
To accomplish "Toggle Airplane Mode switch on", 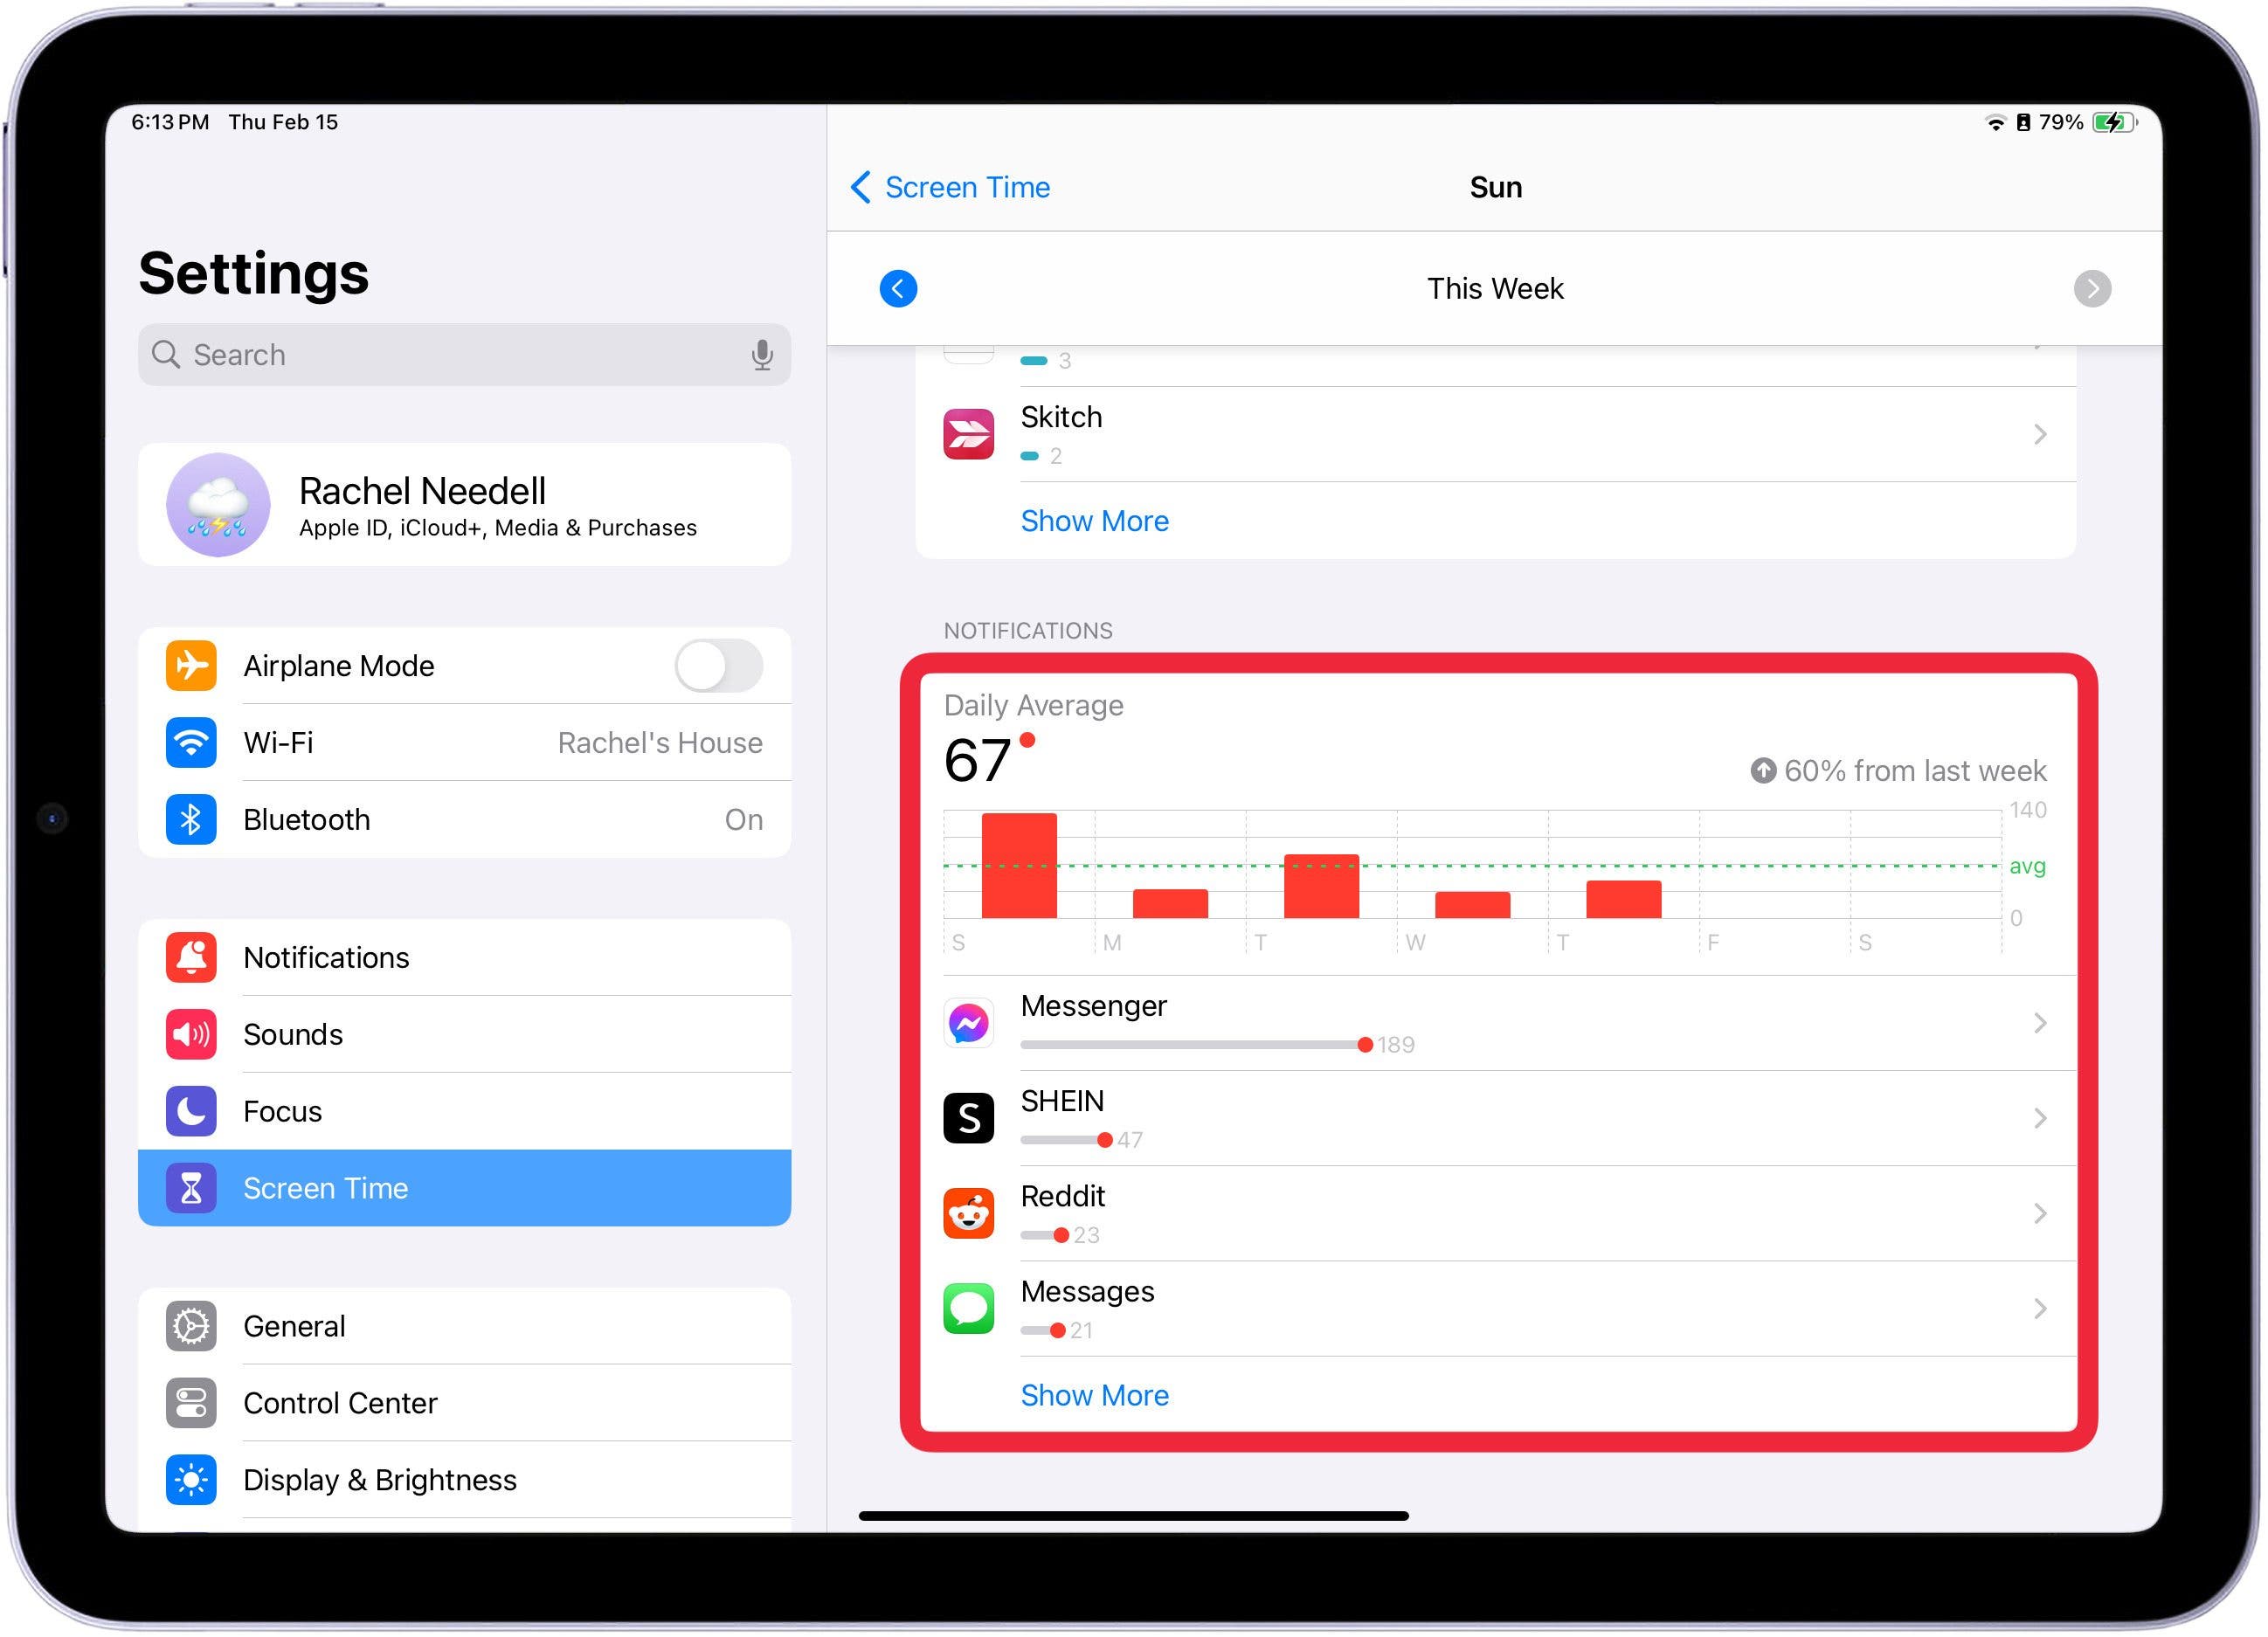I will [718, 666].
